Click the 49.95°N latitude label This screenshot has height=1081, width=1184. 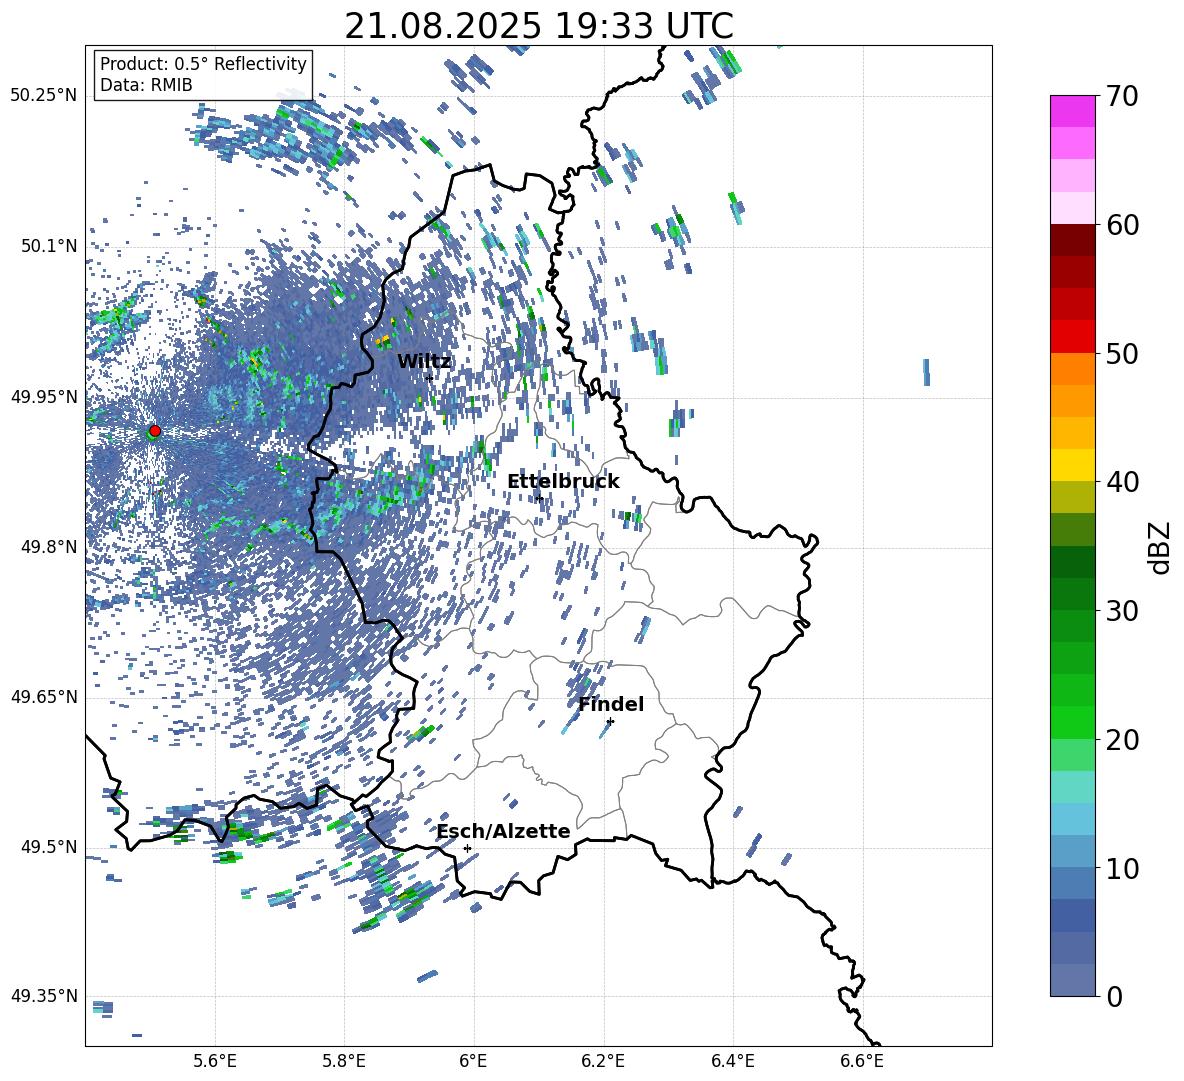44,397
